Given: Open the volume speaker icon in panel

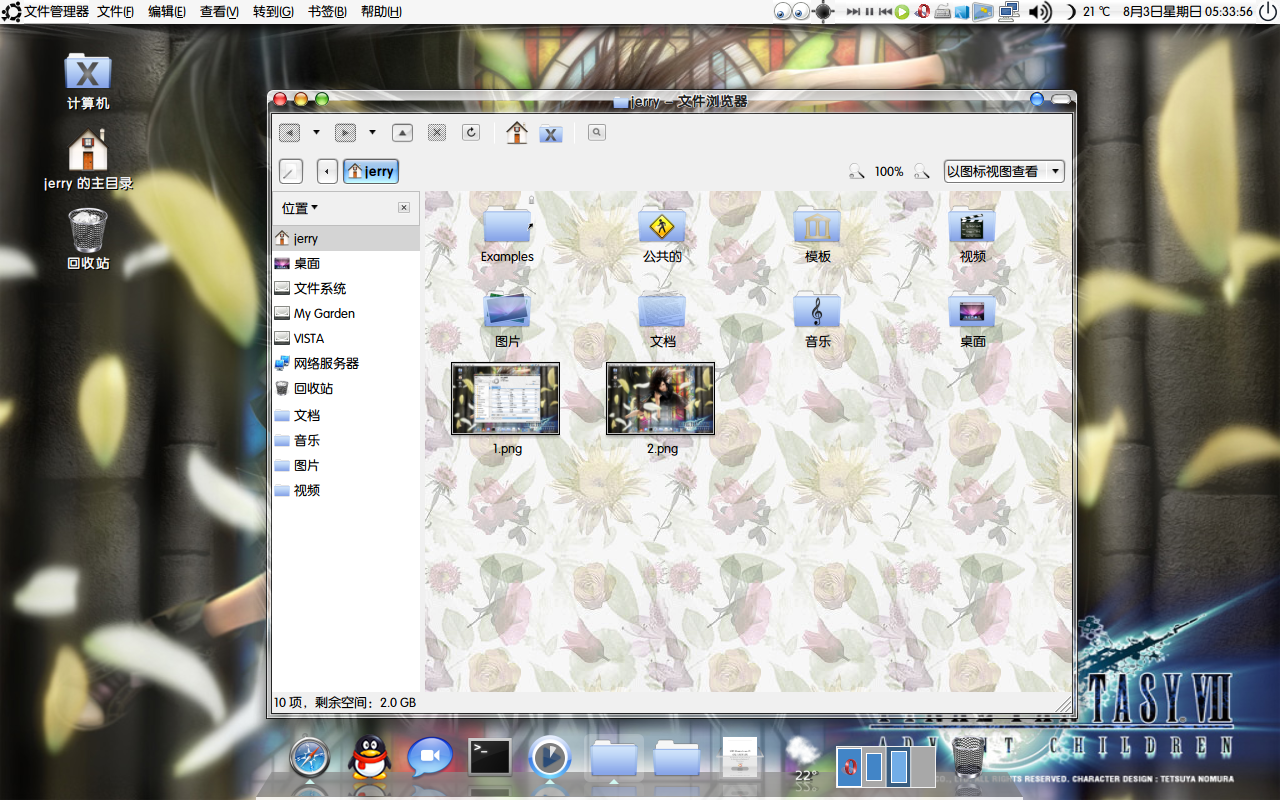Looking at the screenshot, I should coord(1040,12).
